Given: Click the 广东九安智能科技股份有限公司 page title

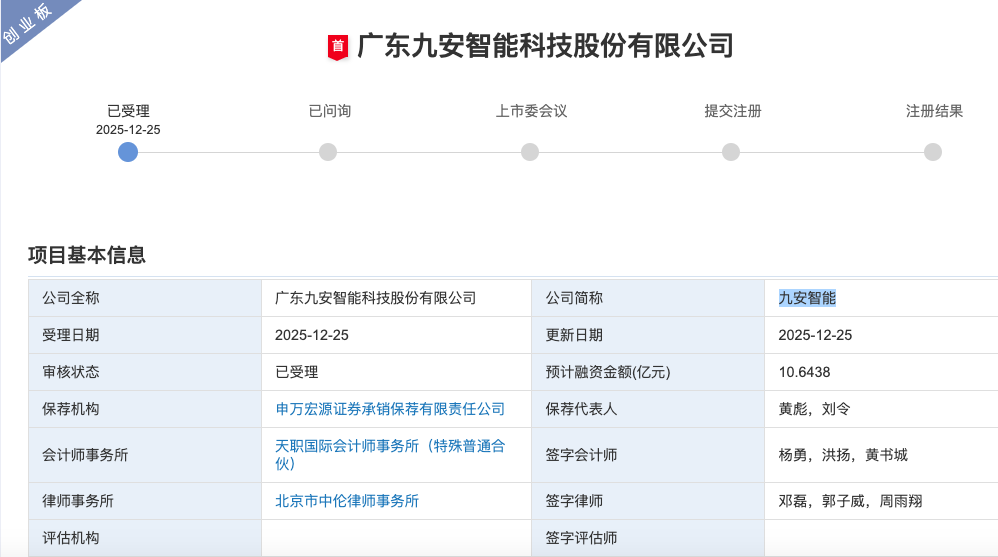Looking at the screenshot, I should click(x=545, y=46).
